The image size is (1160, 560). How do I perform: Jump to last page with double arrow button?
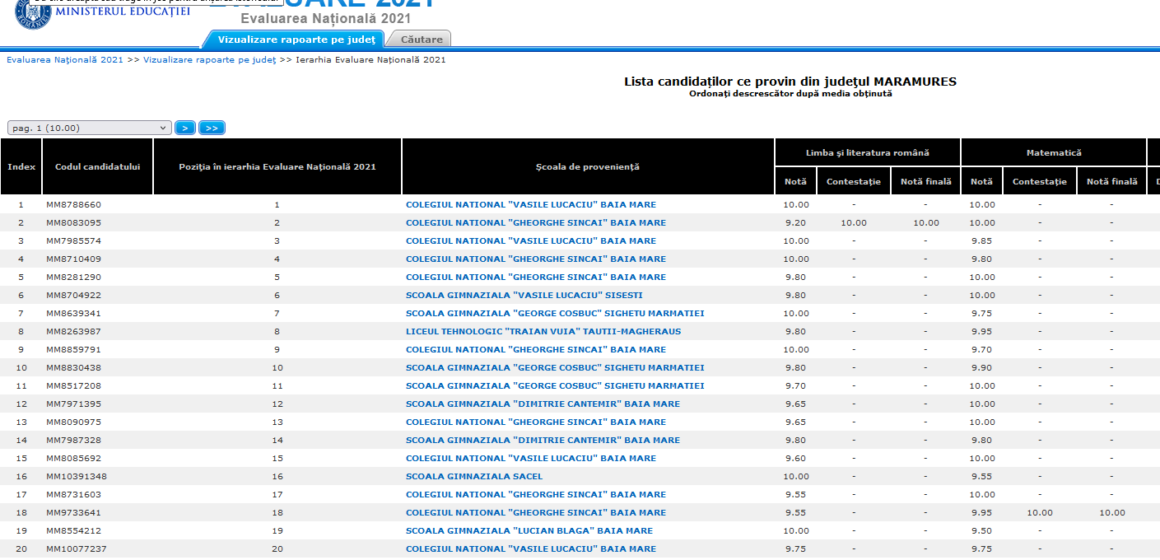(212, 128)
